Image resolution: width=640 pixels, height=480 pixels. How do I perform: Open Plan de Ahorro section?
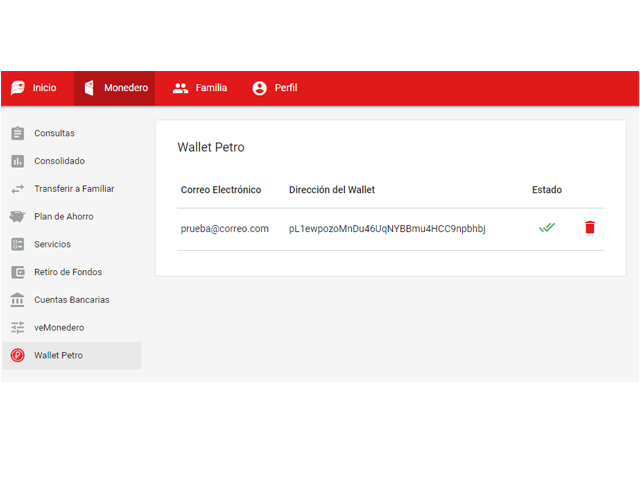tap(71, 217)
